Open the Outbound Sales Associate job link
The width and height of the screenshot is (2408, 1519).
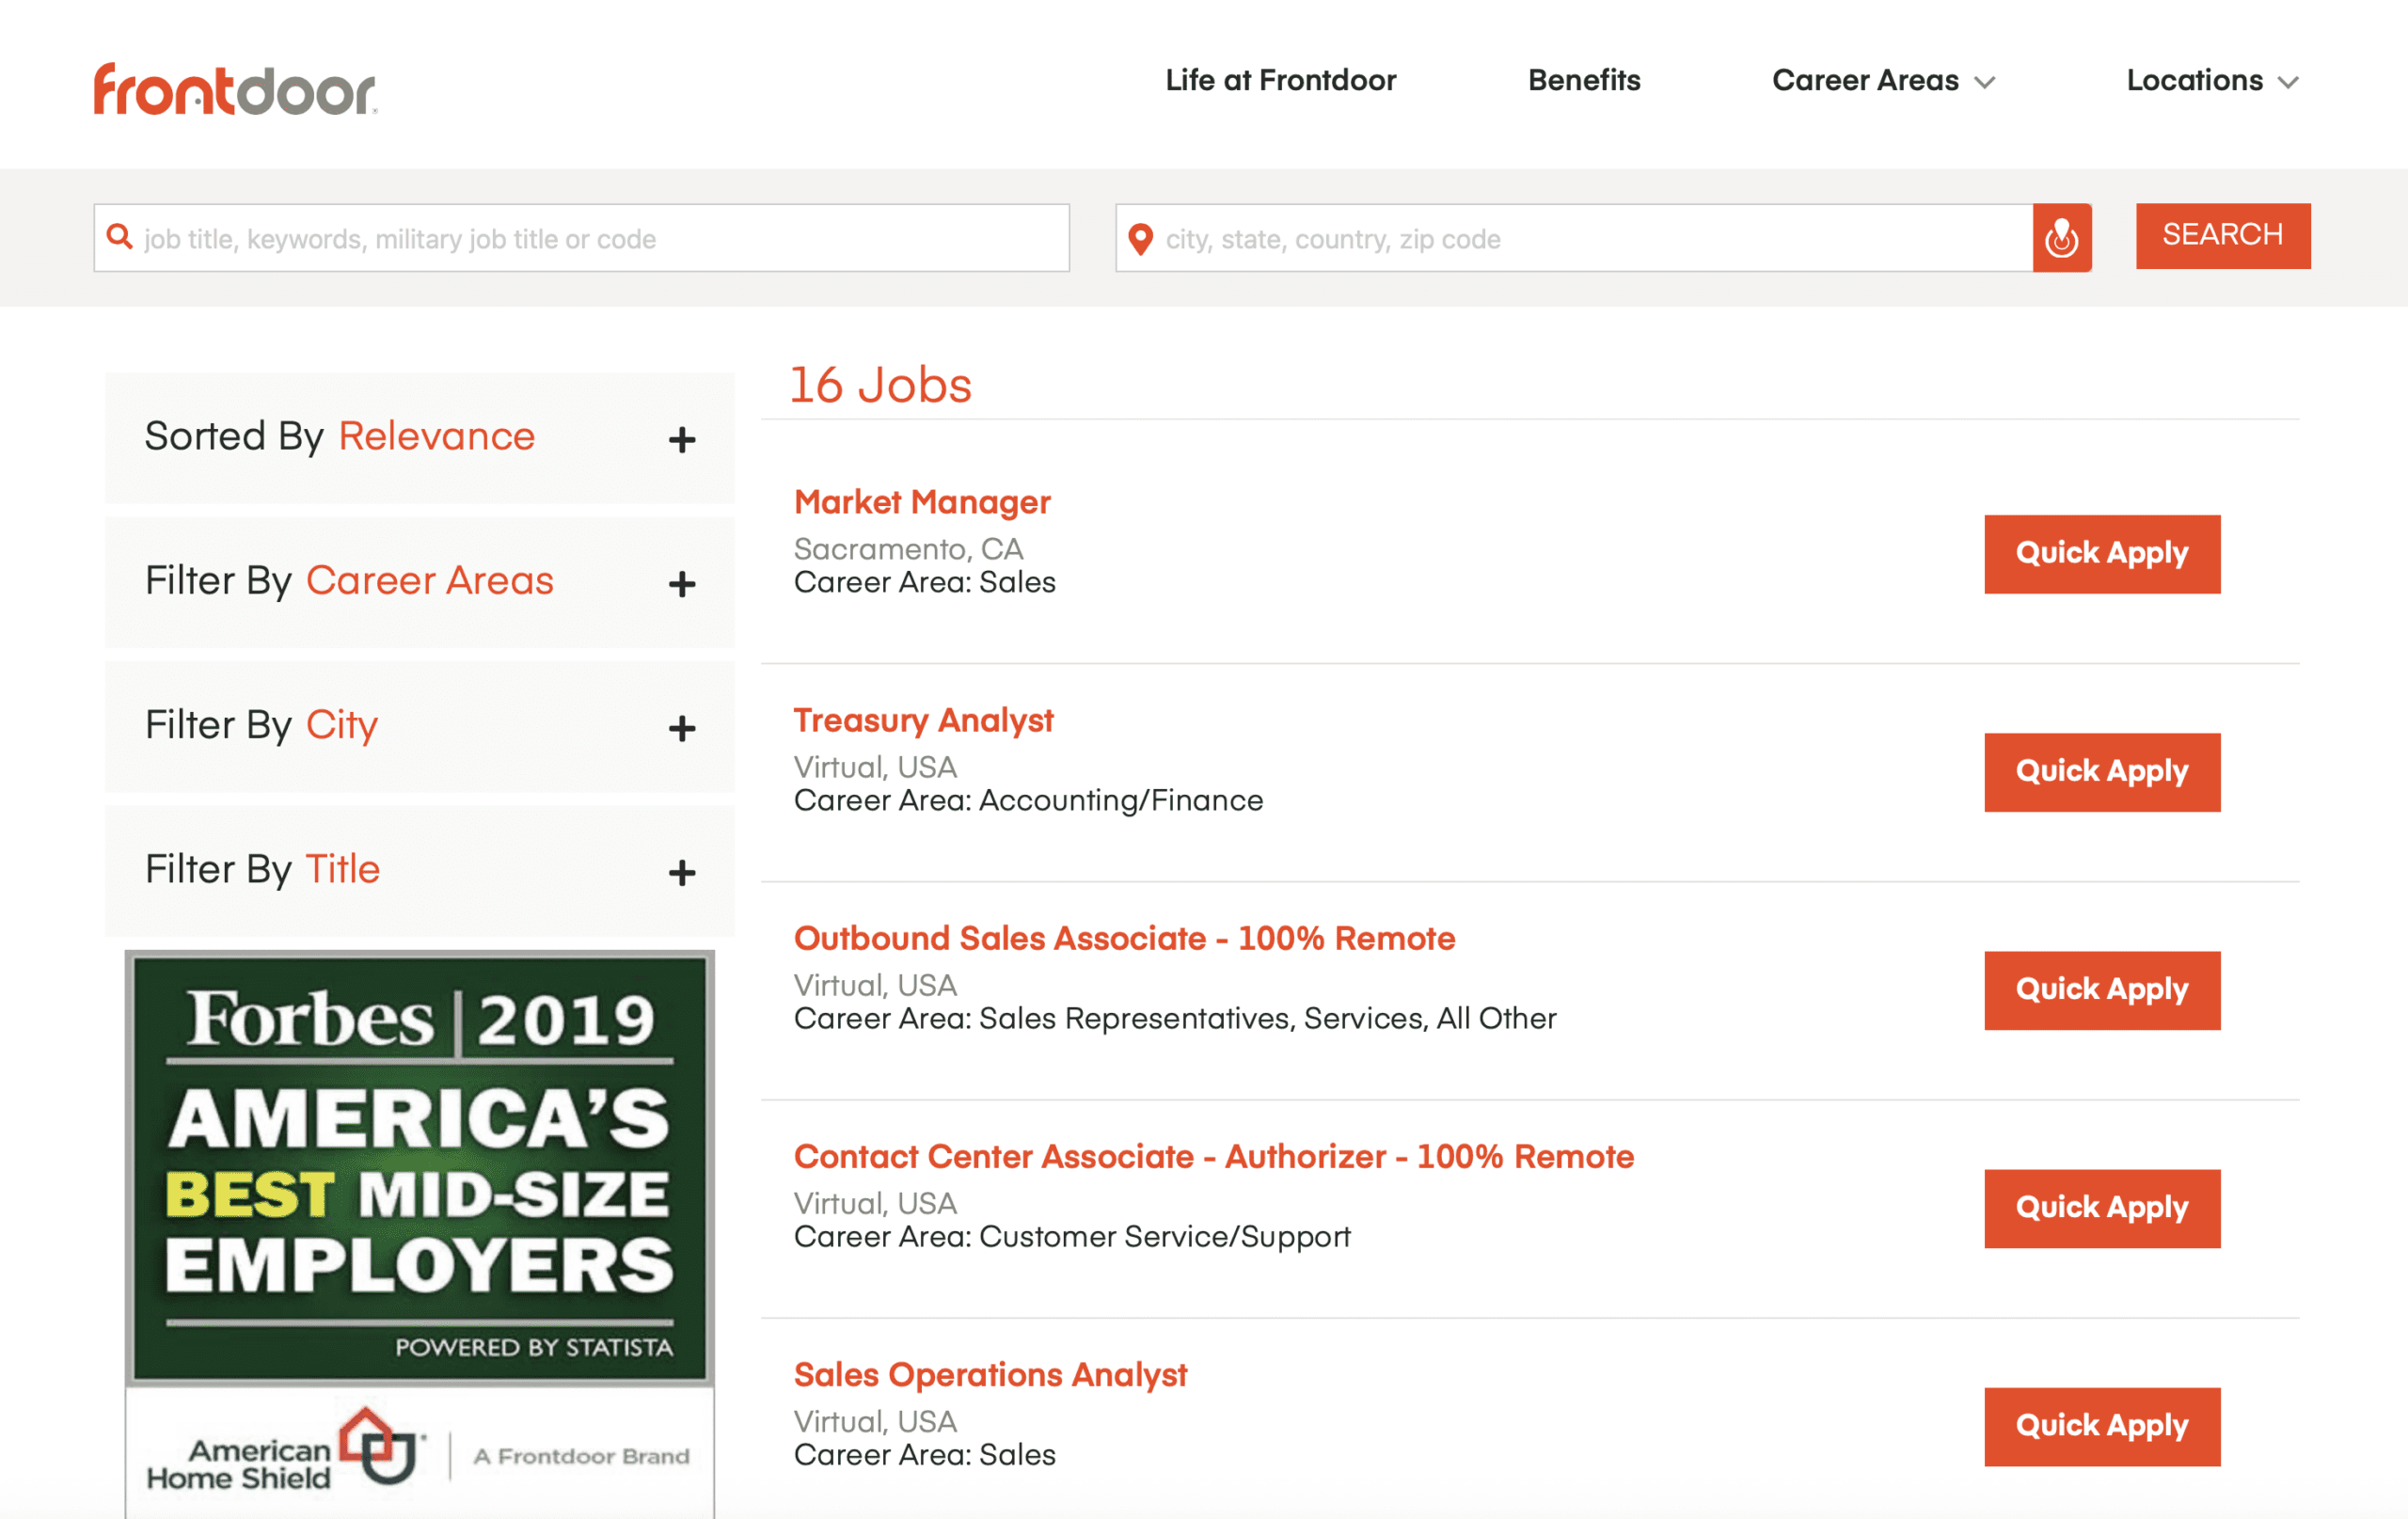1124,938
